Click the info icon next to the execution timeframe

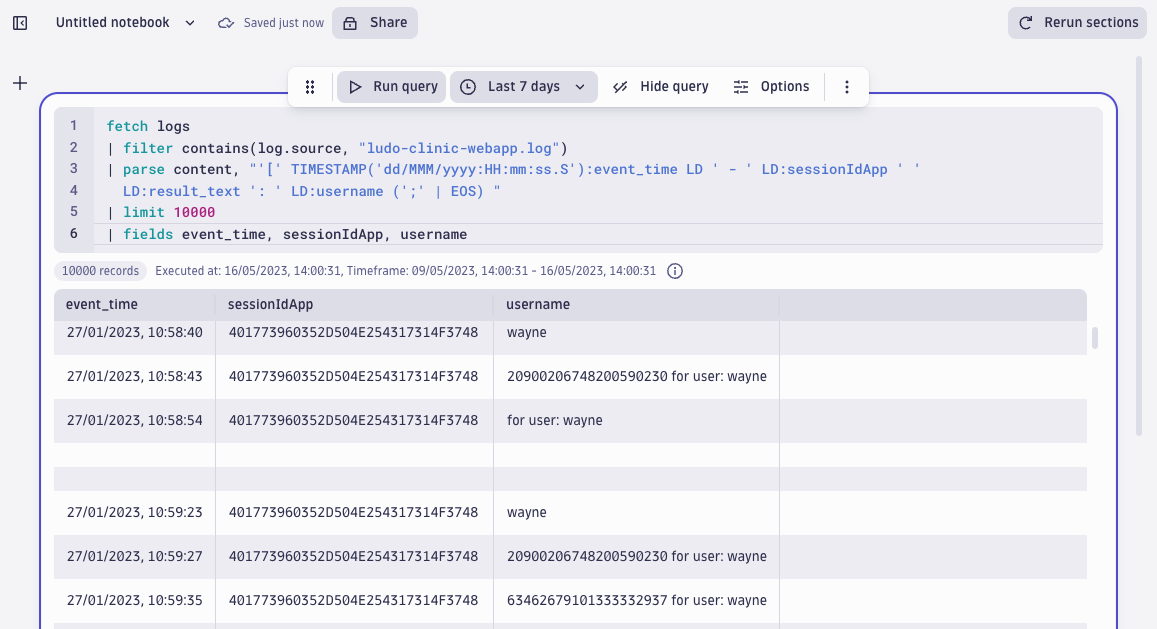675,270
